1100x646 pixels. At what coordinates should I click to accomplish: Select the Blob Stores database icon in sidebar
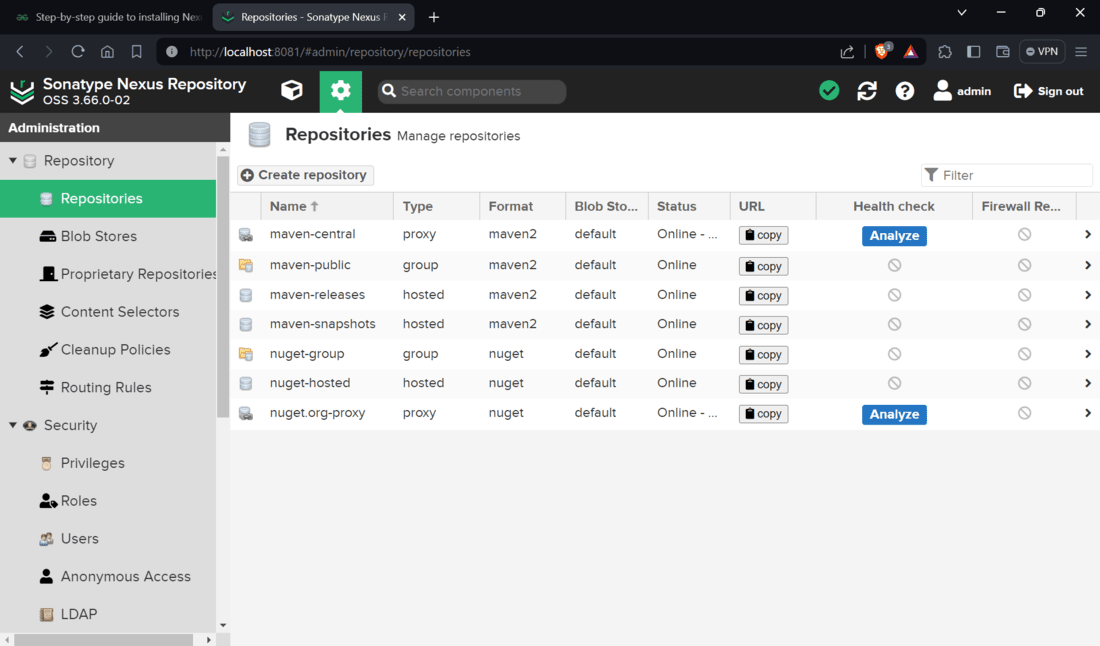coord(49,236)
